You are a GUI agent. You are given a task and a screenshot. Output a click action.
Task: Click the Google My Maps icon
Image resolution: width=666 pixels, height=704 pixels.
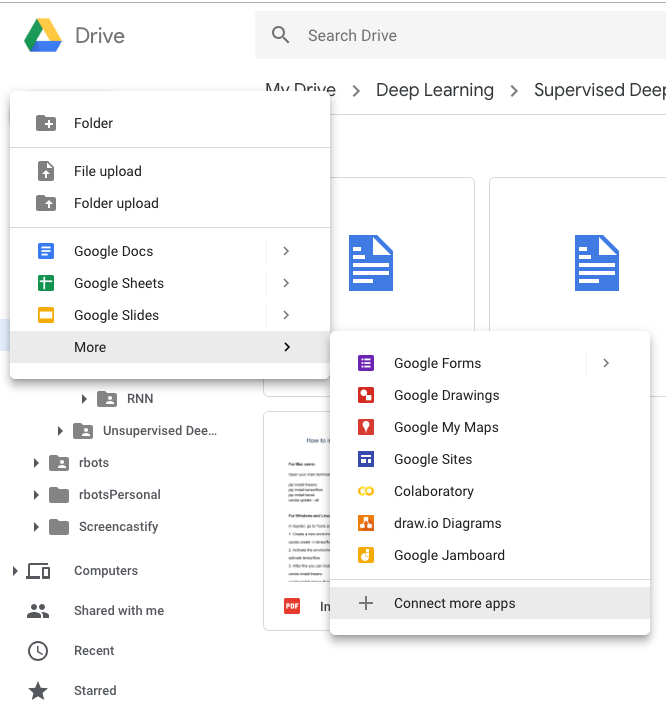coord(366,427)
